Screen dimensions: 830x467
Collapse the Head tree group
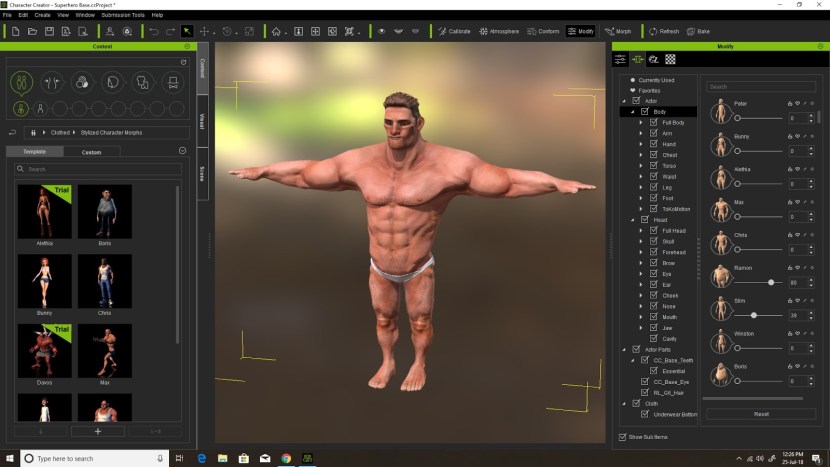(632, 220)
